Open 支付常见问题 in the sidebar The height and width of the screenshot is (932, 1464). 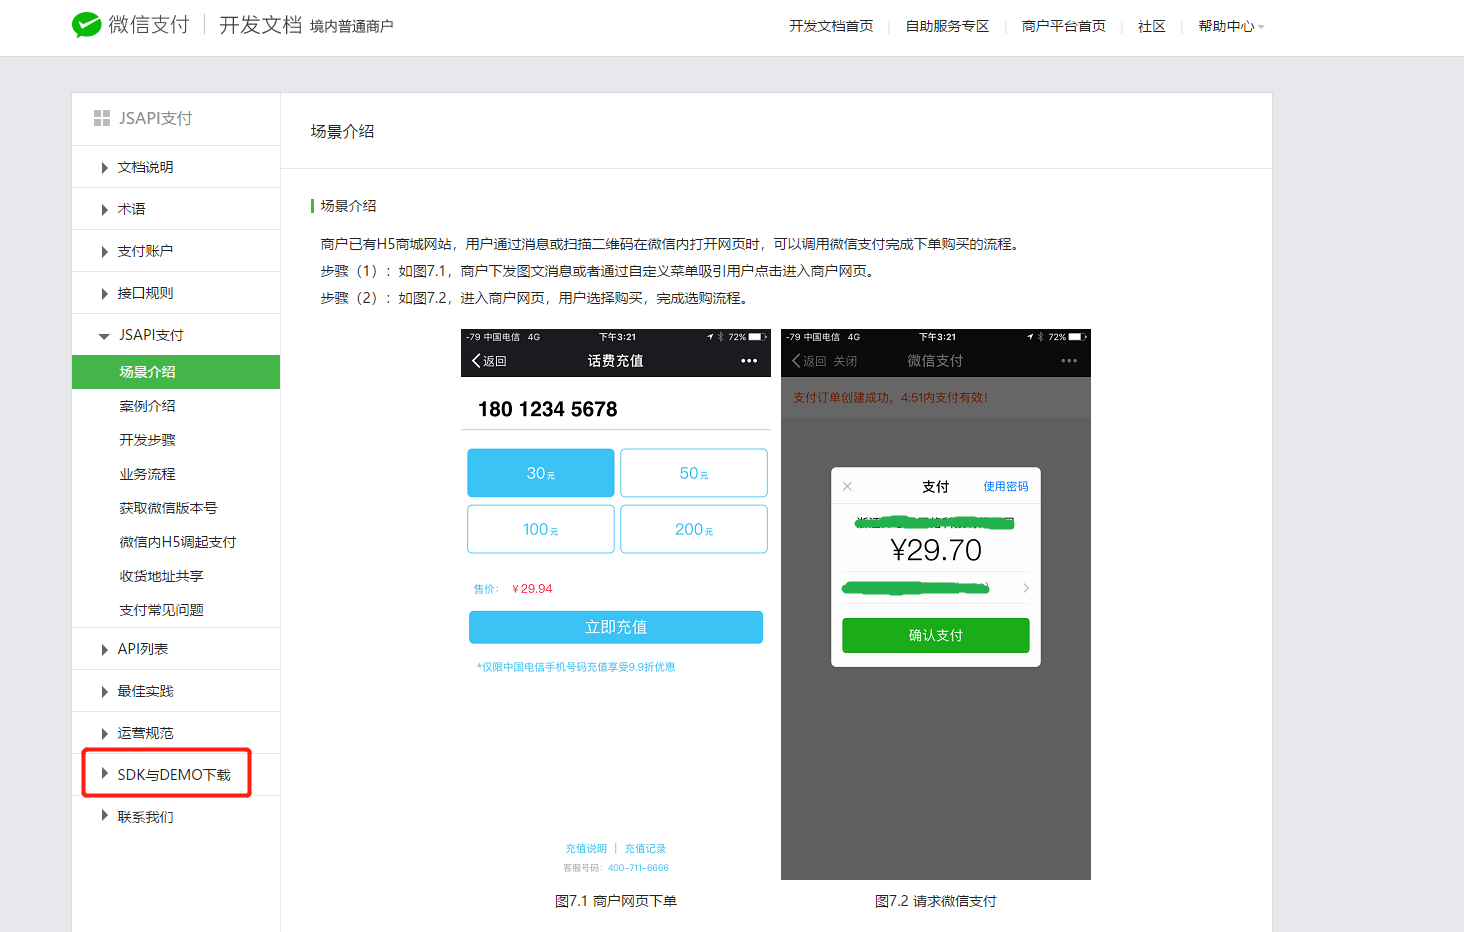[x=161, y=610]
